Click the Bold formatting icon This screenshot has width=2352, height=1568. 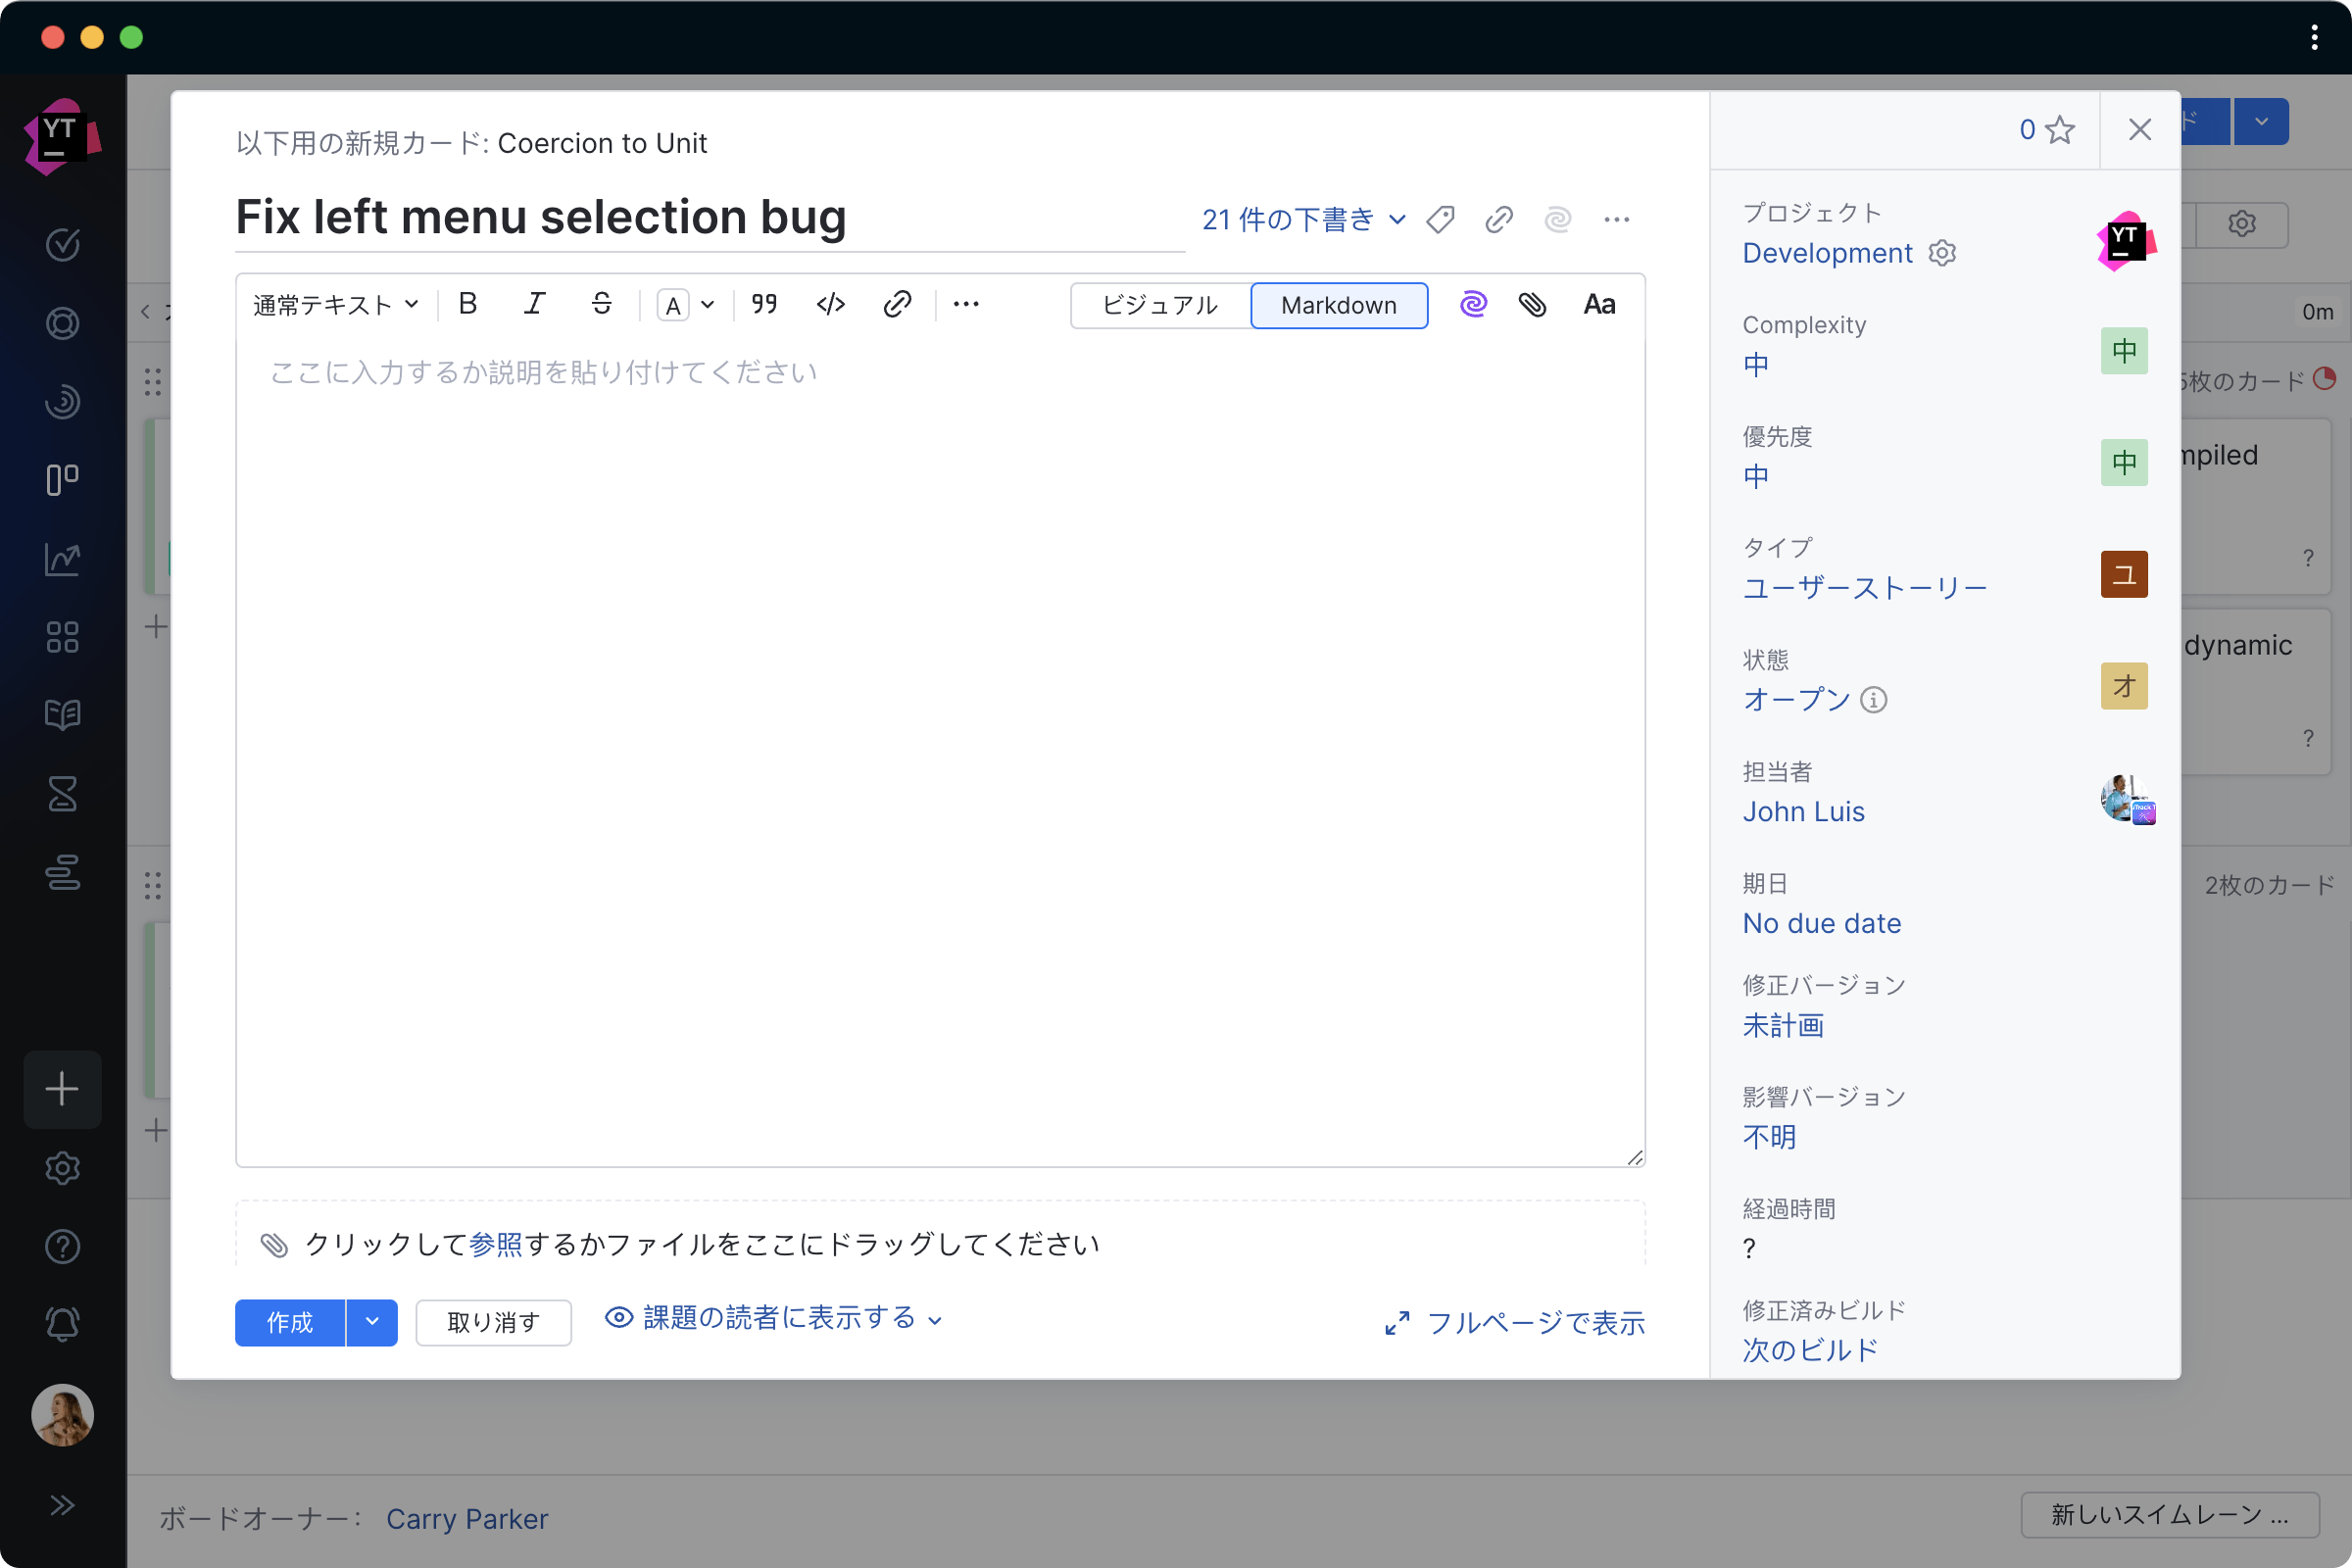pyautogui.click(x=467, y=304)
